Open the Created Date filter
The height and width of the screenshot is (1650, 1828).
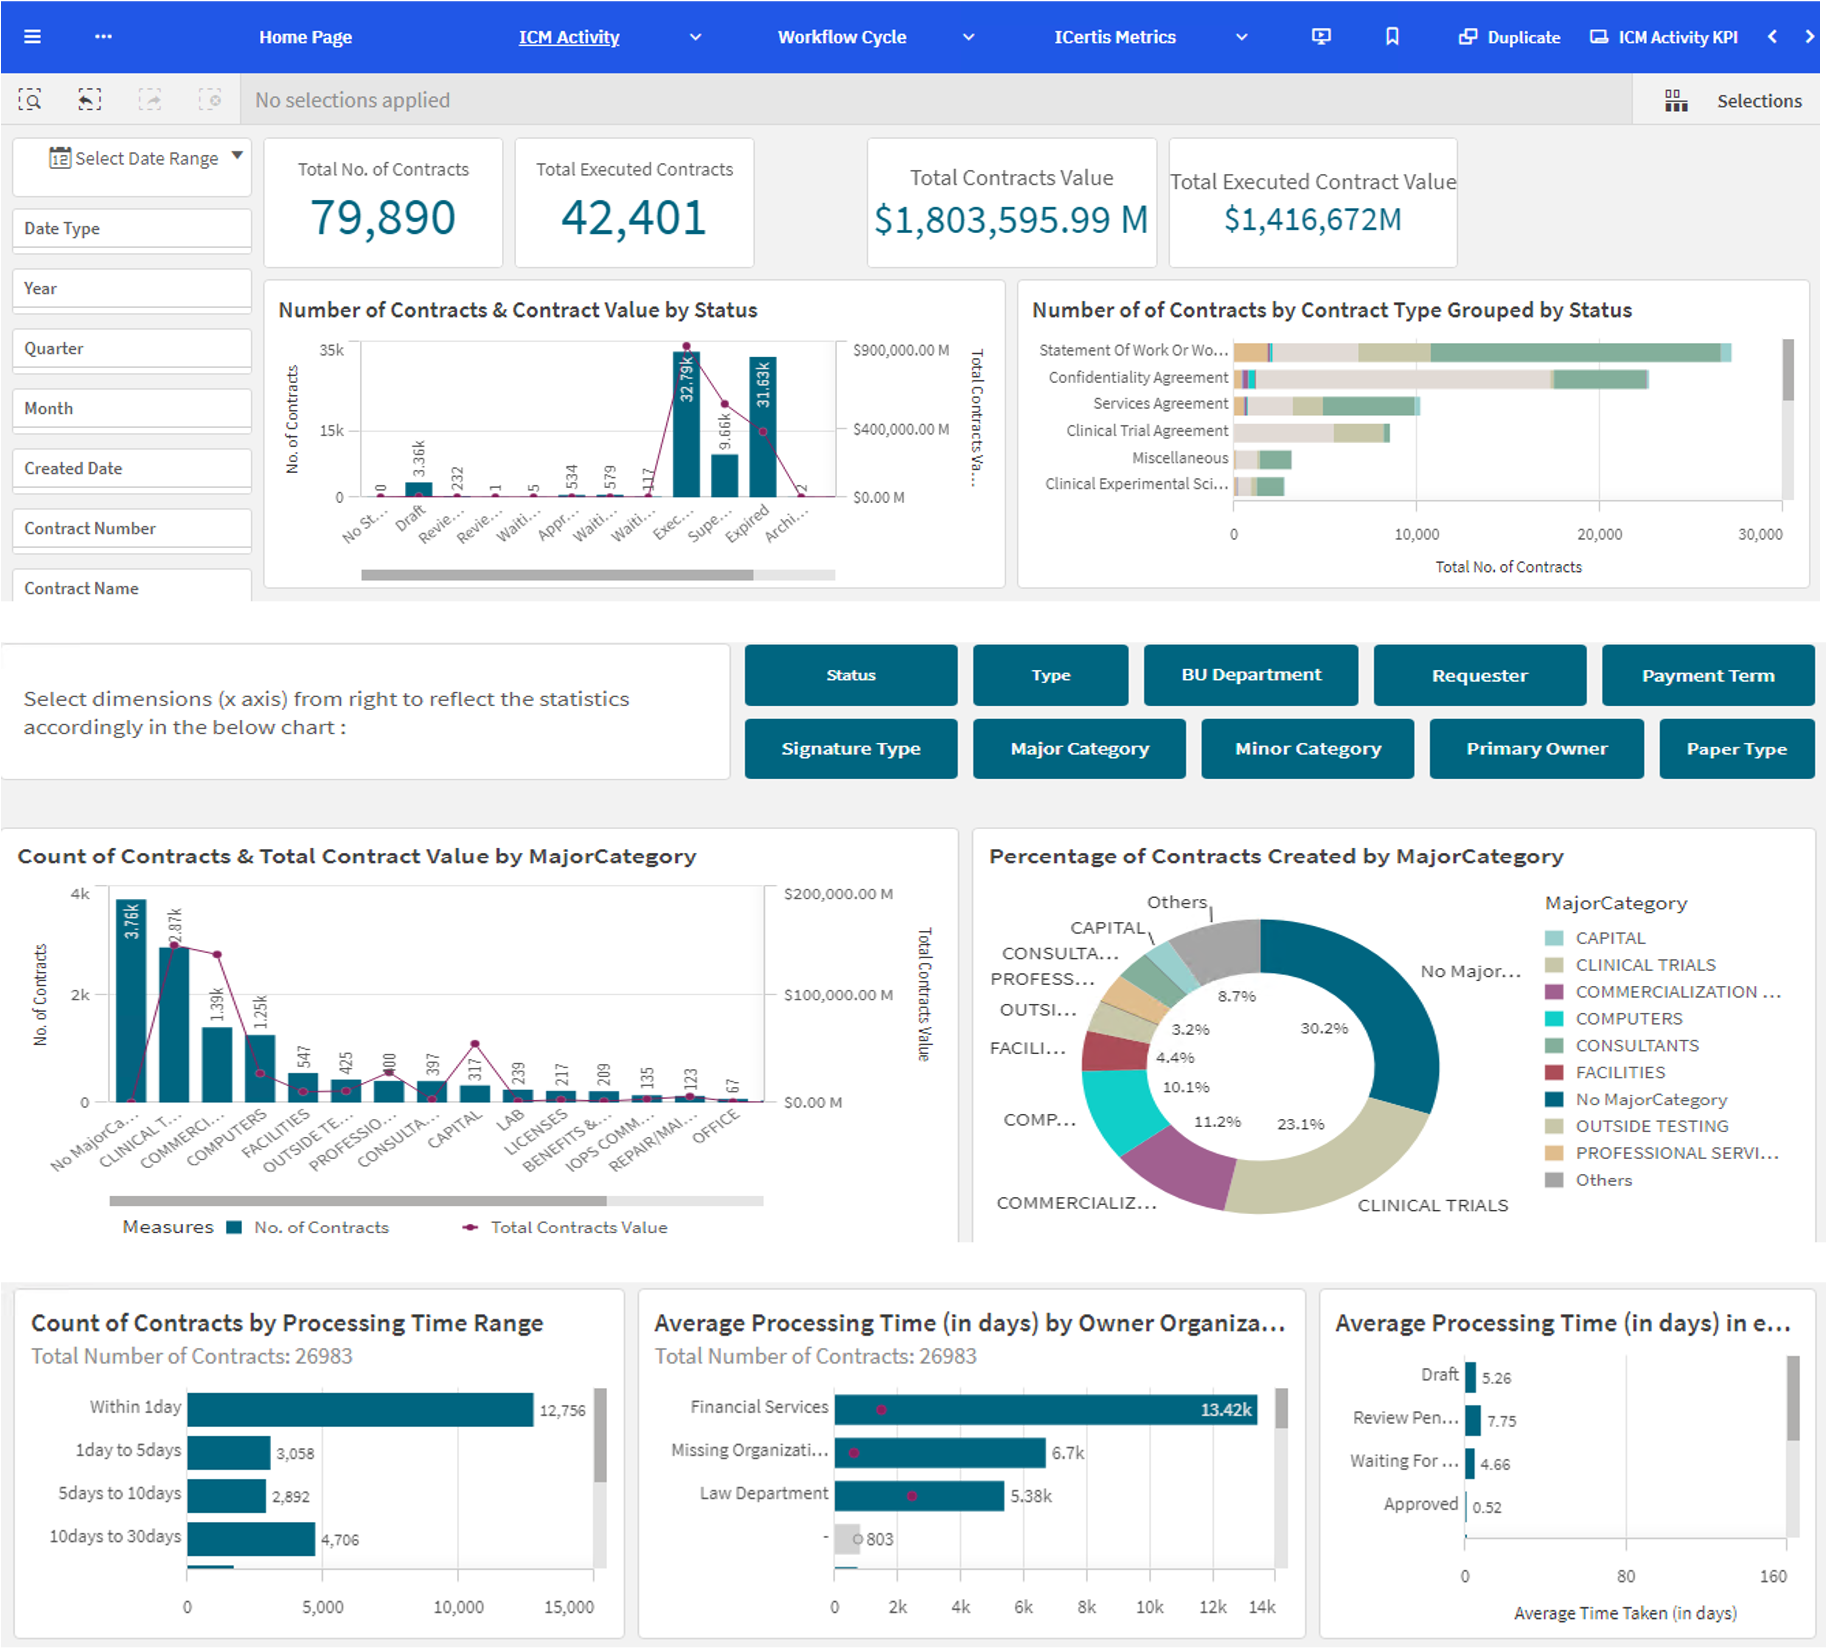pyautogui.click(x=132, y=468)
